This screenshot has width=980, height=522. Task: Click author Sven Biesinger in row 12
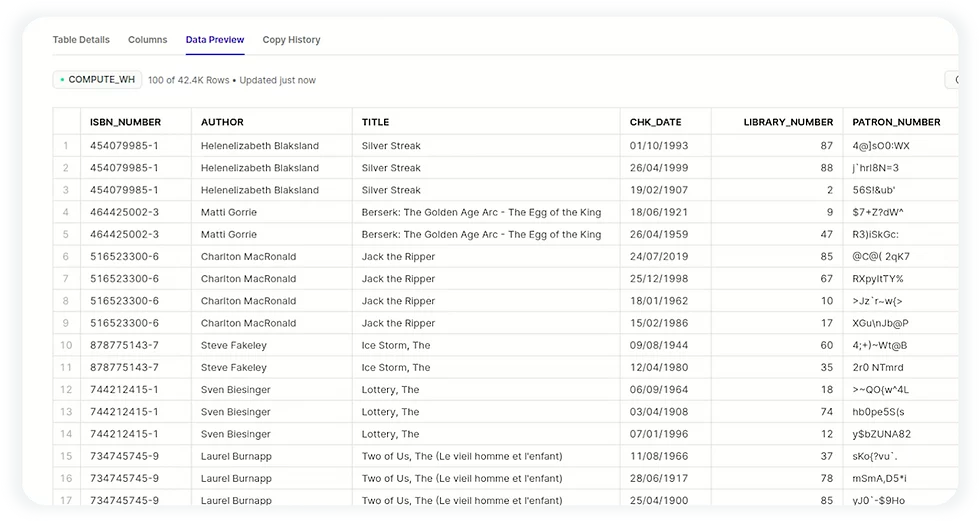[236, 389]
